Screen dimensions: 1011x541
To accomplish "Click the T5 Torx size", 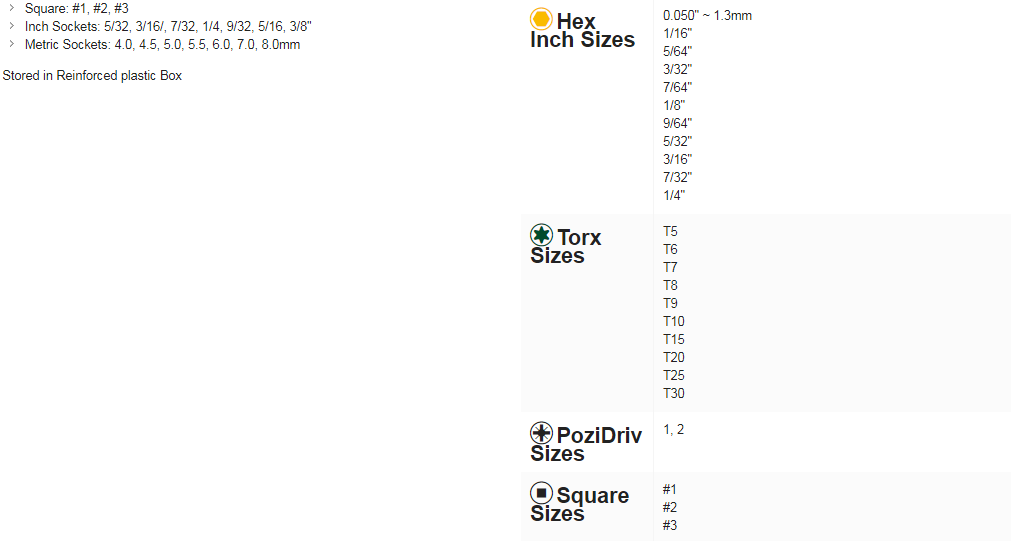I will point(670,231).
